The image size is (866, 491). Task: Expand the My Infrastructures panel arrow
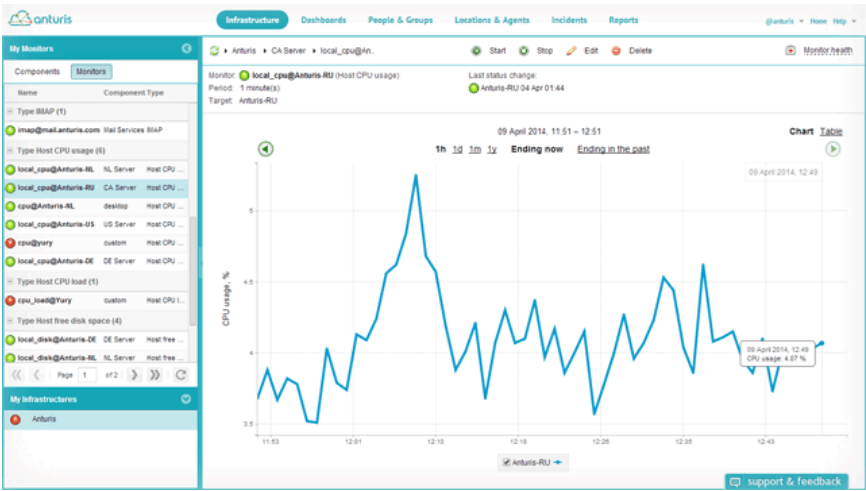(x=186, y=399)
